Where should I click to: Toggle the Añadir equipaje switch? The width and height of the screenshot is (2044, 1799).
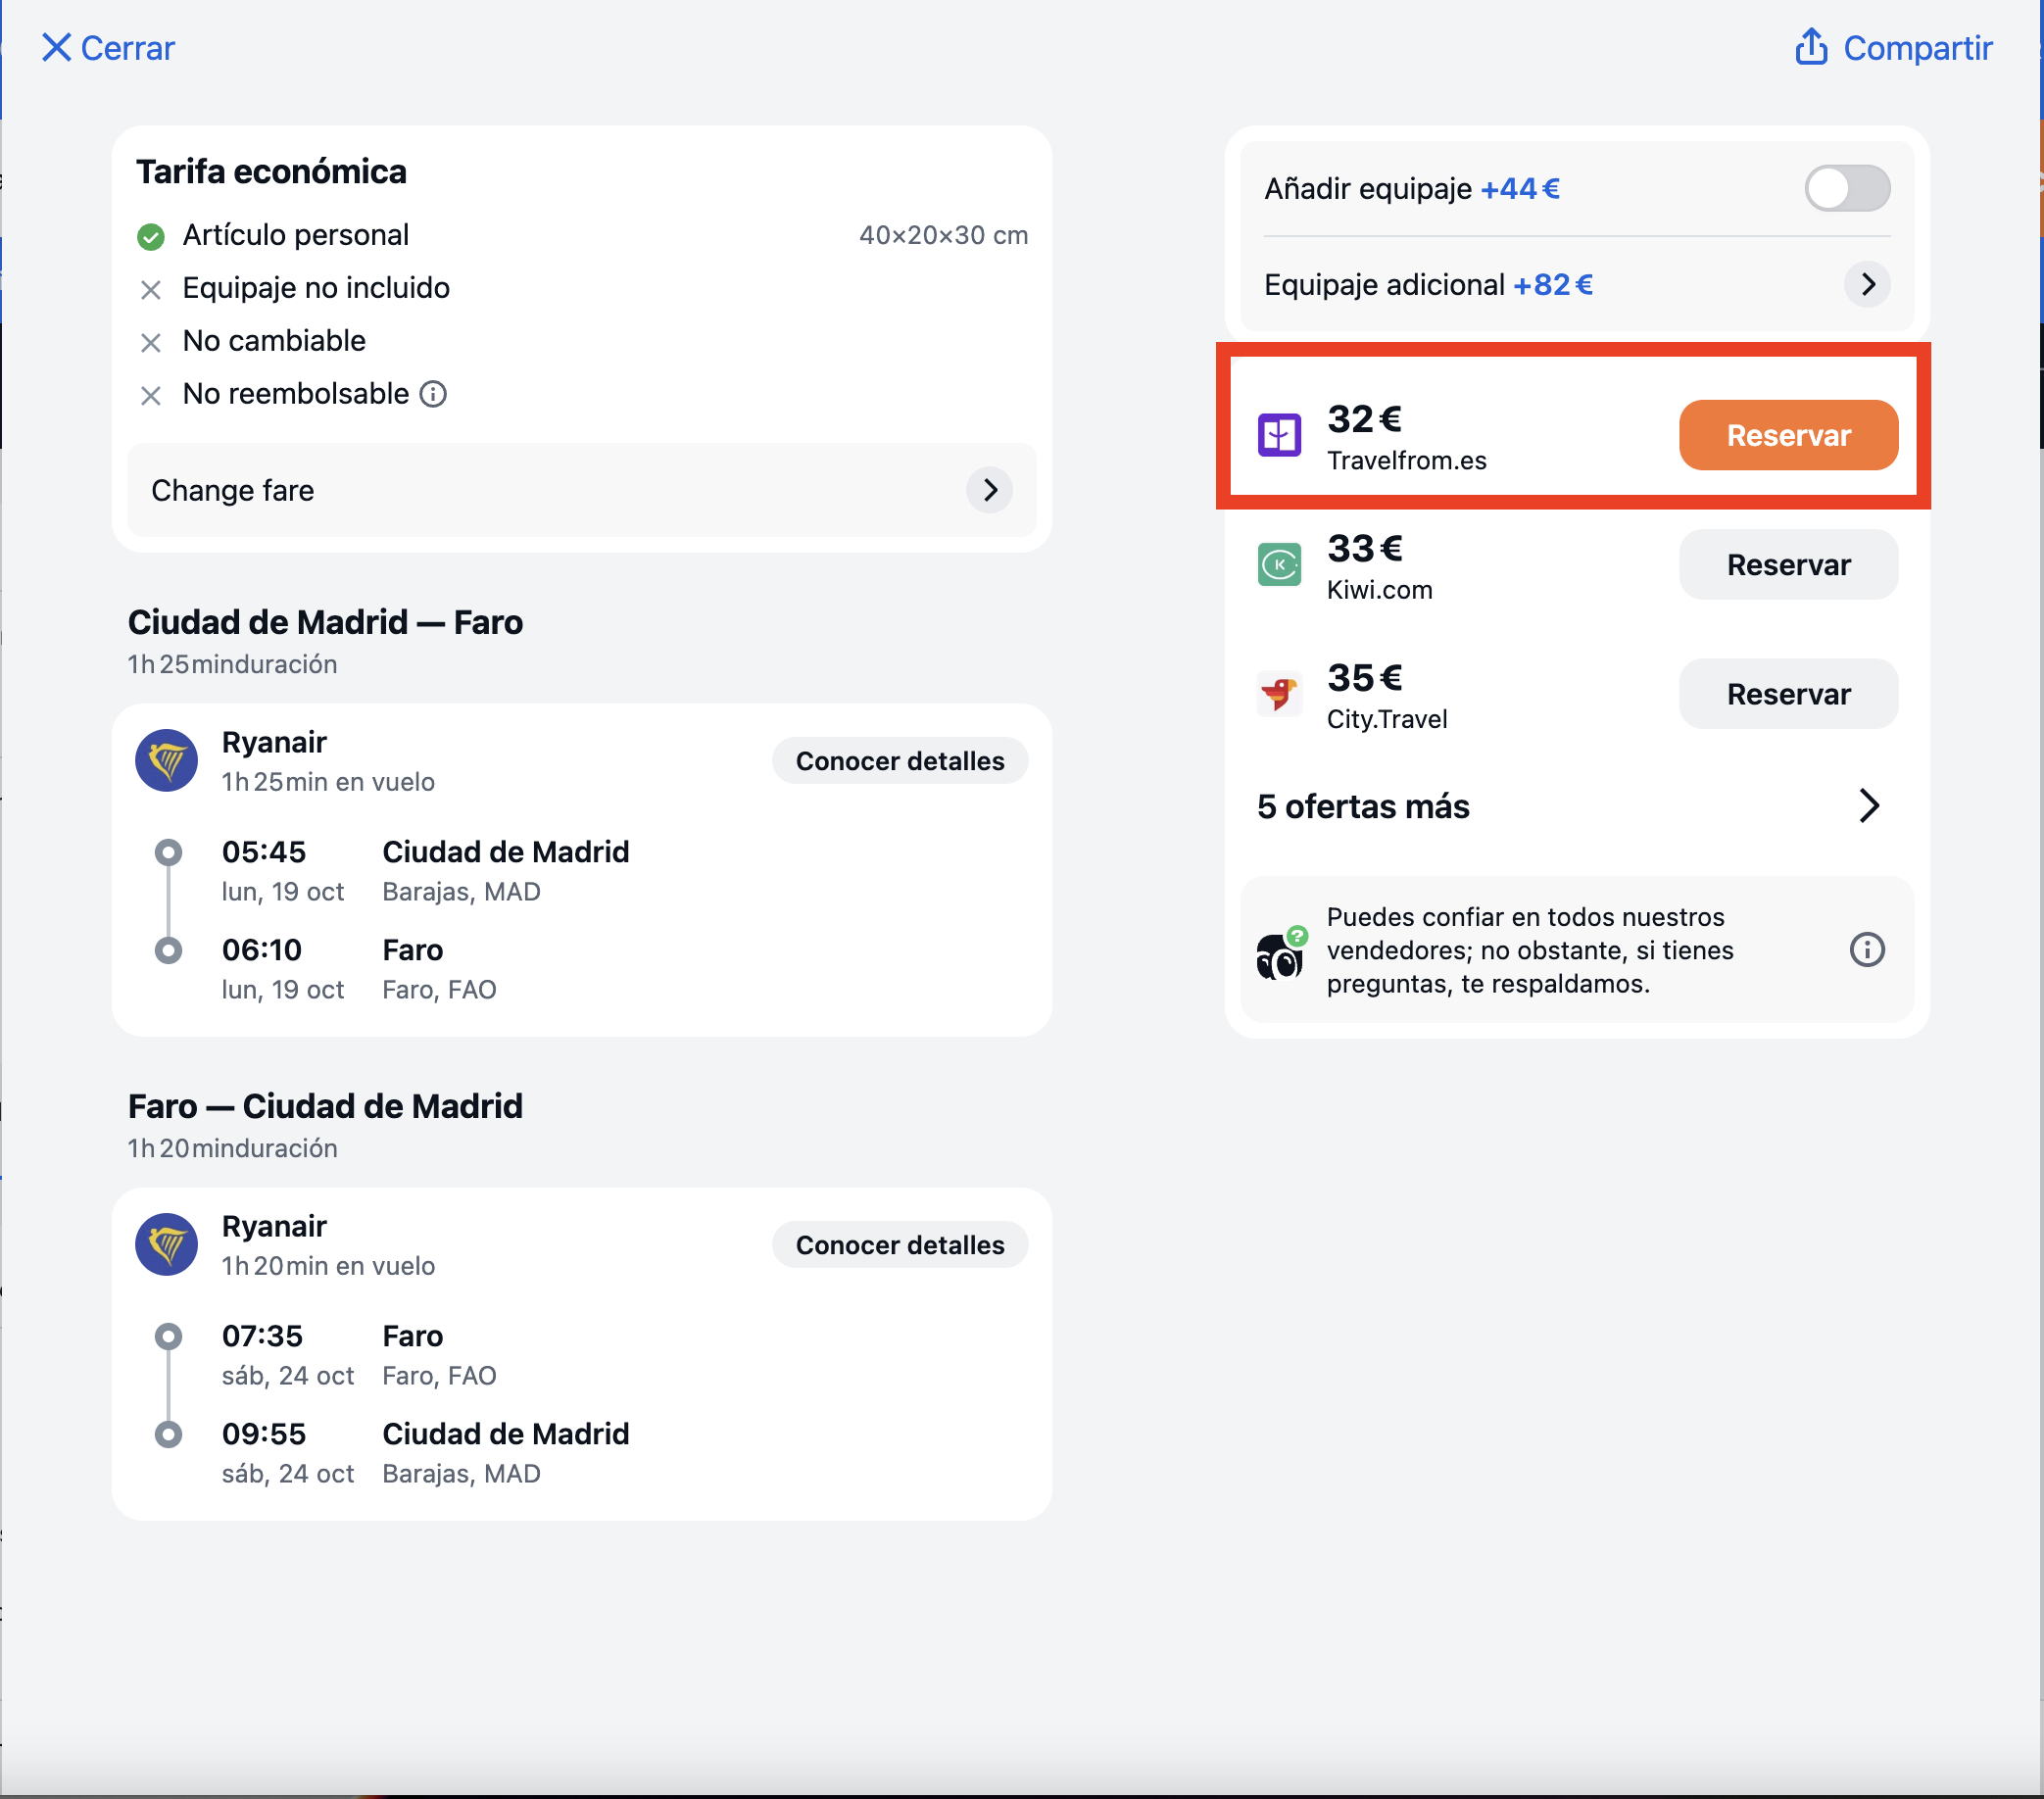[1846, 188]
